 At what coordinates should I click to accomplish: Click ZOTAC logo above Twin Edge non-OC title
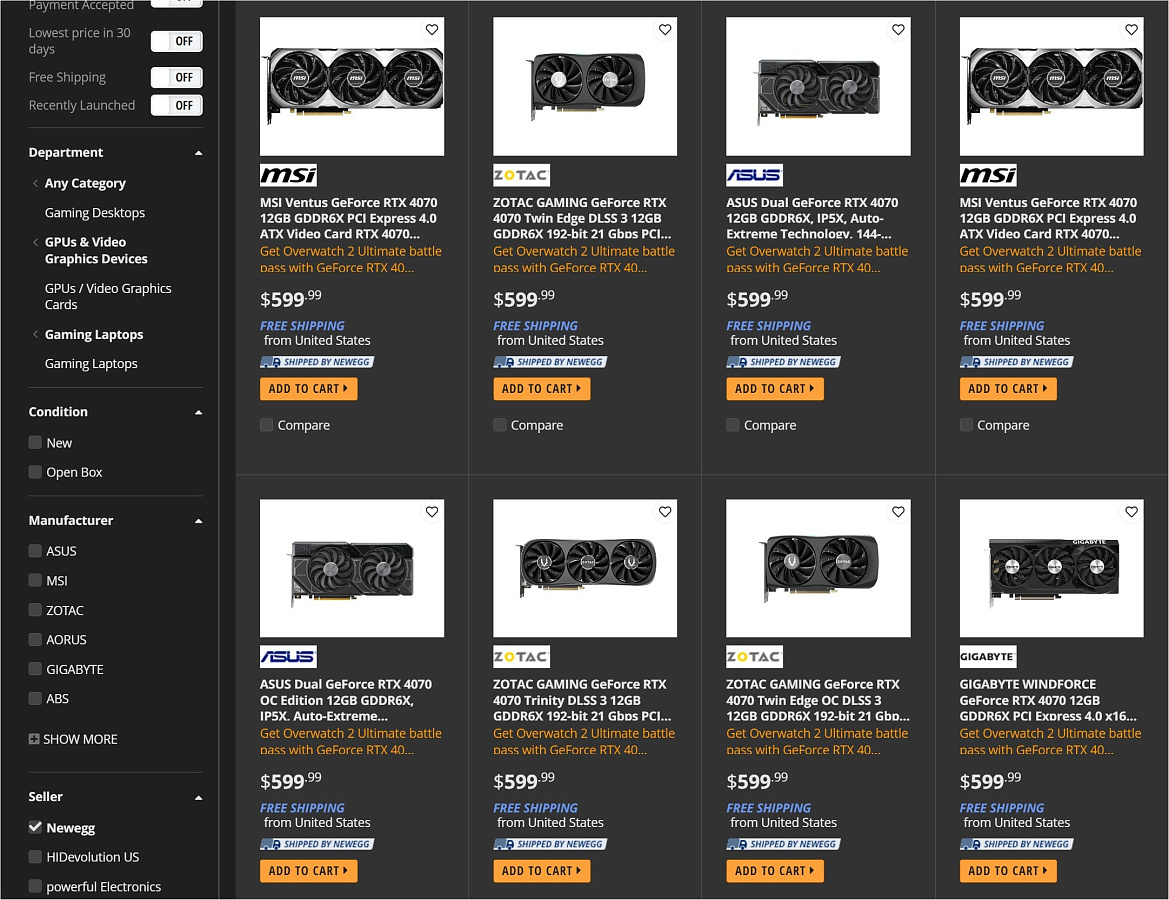[521, 175]
